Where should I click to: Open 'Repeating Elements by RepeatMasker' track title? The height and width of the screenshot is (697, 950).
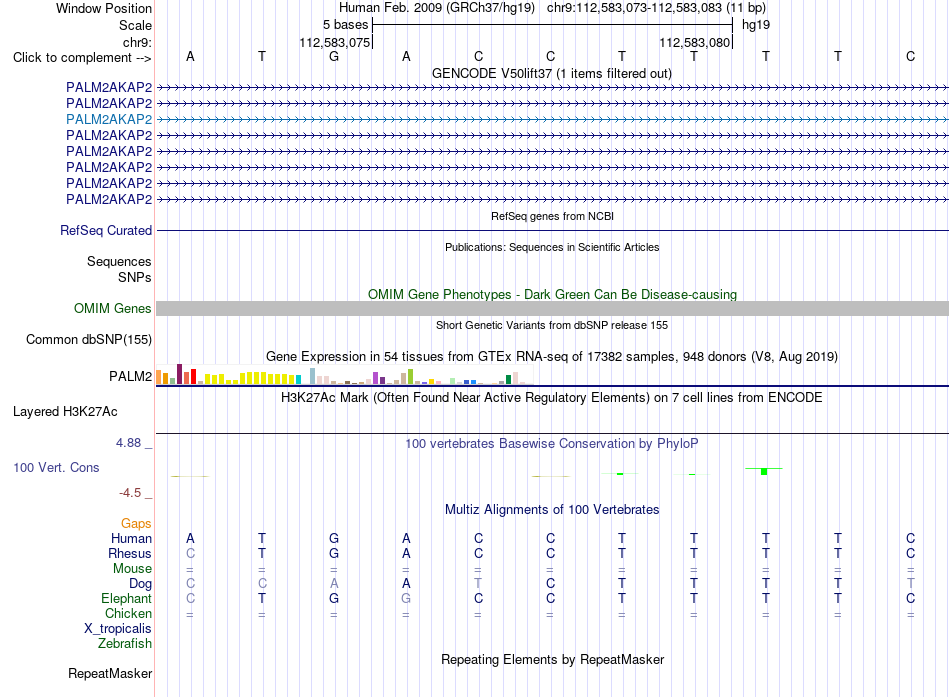pos(552,659)
